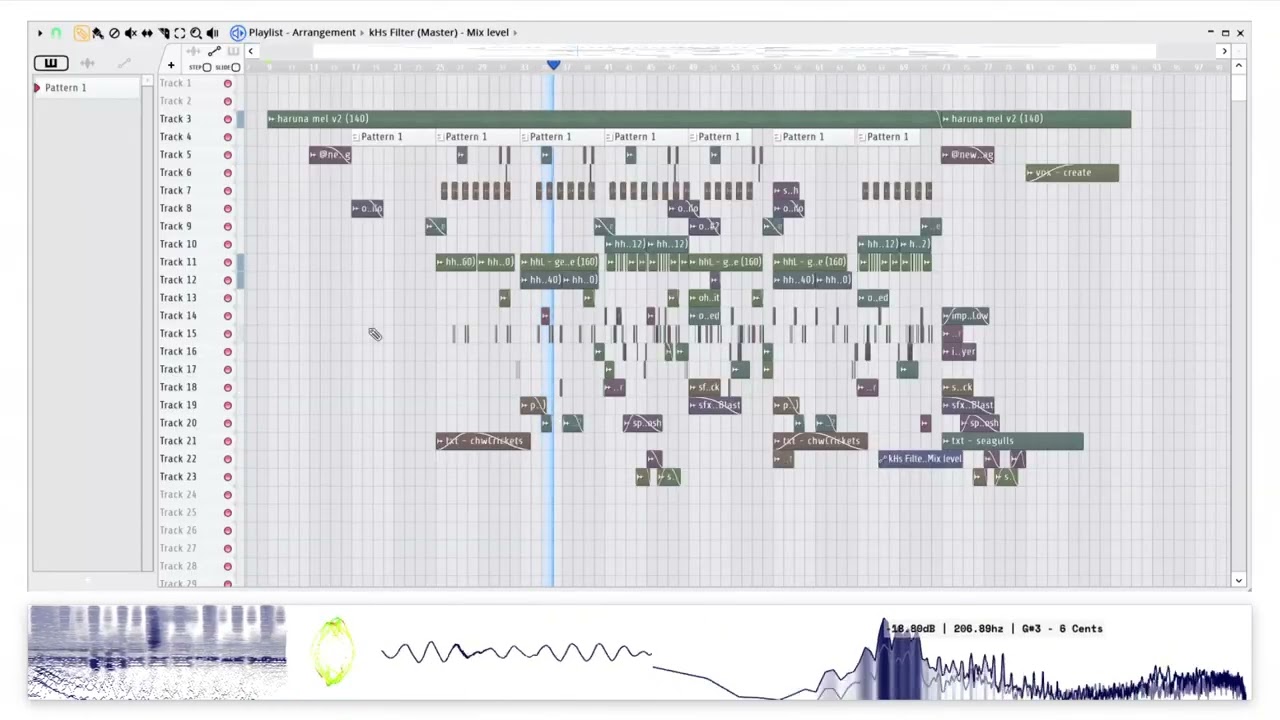Click the audio waveform icon above STEP
The height and width of the screenshot is (720, 1280).
click(x=193, y=51)
